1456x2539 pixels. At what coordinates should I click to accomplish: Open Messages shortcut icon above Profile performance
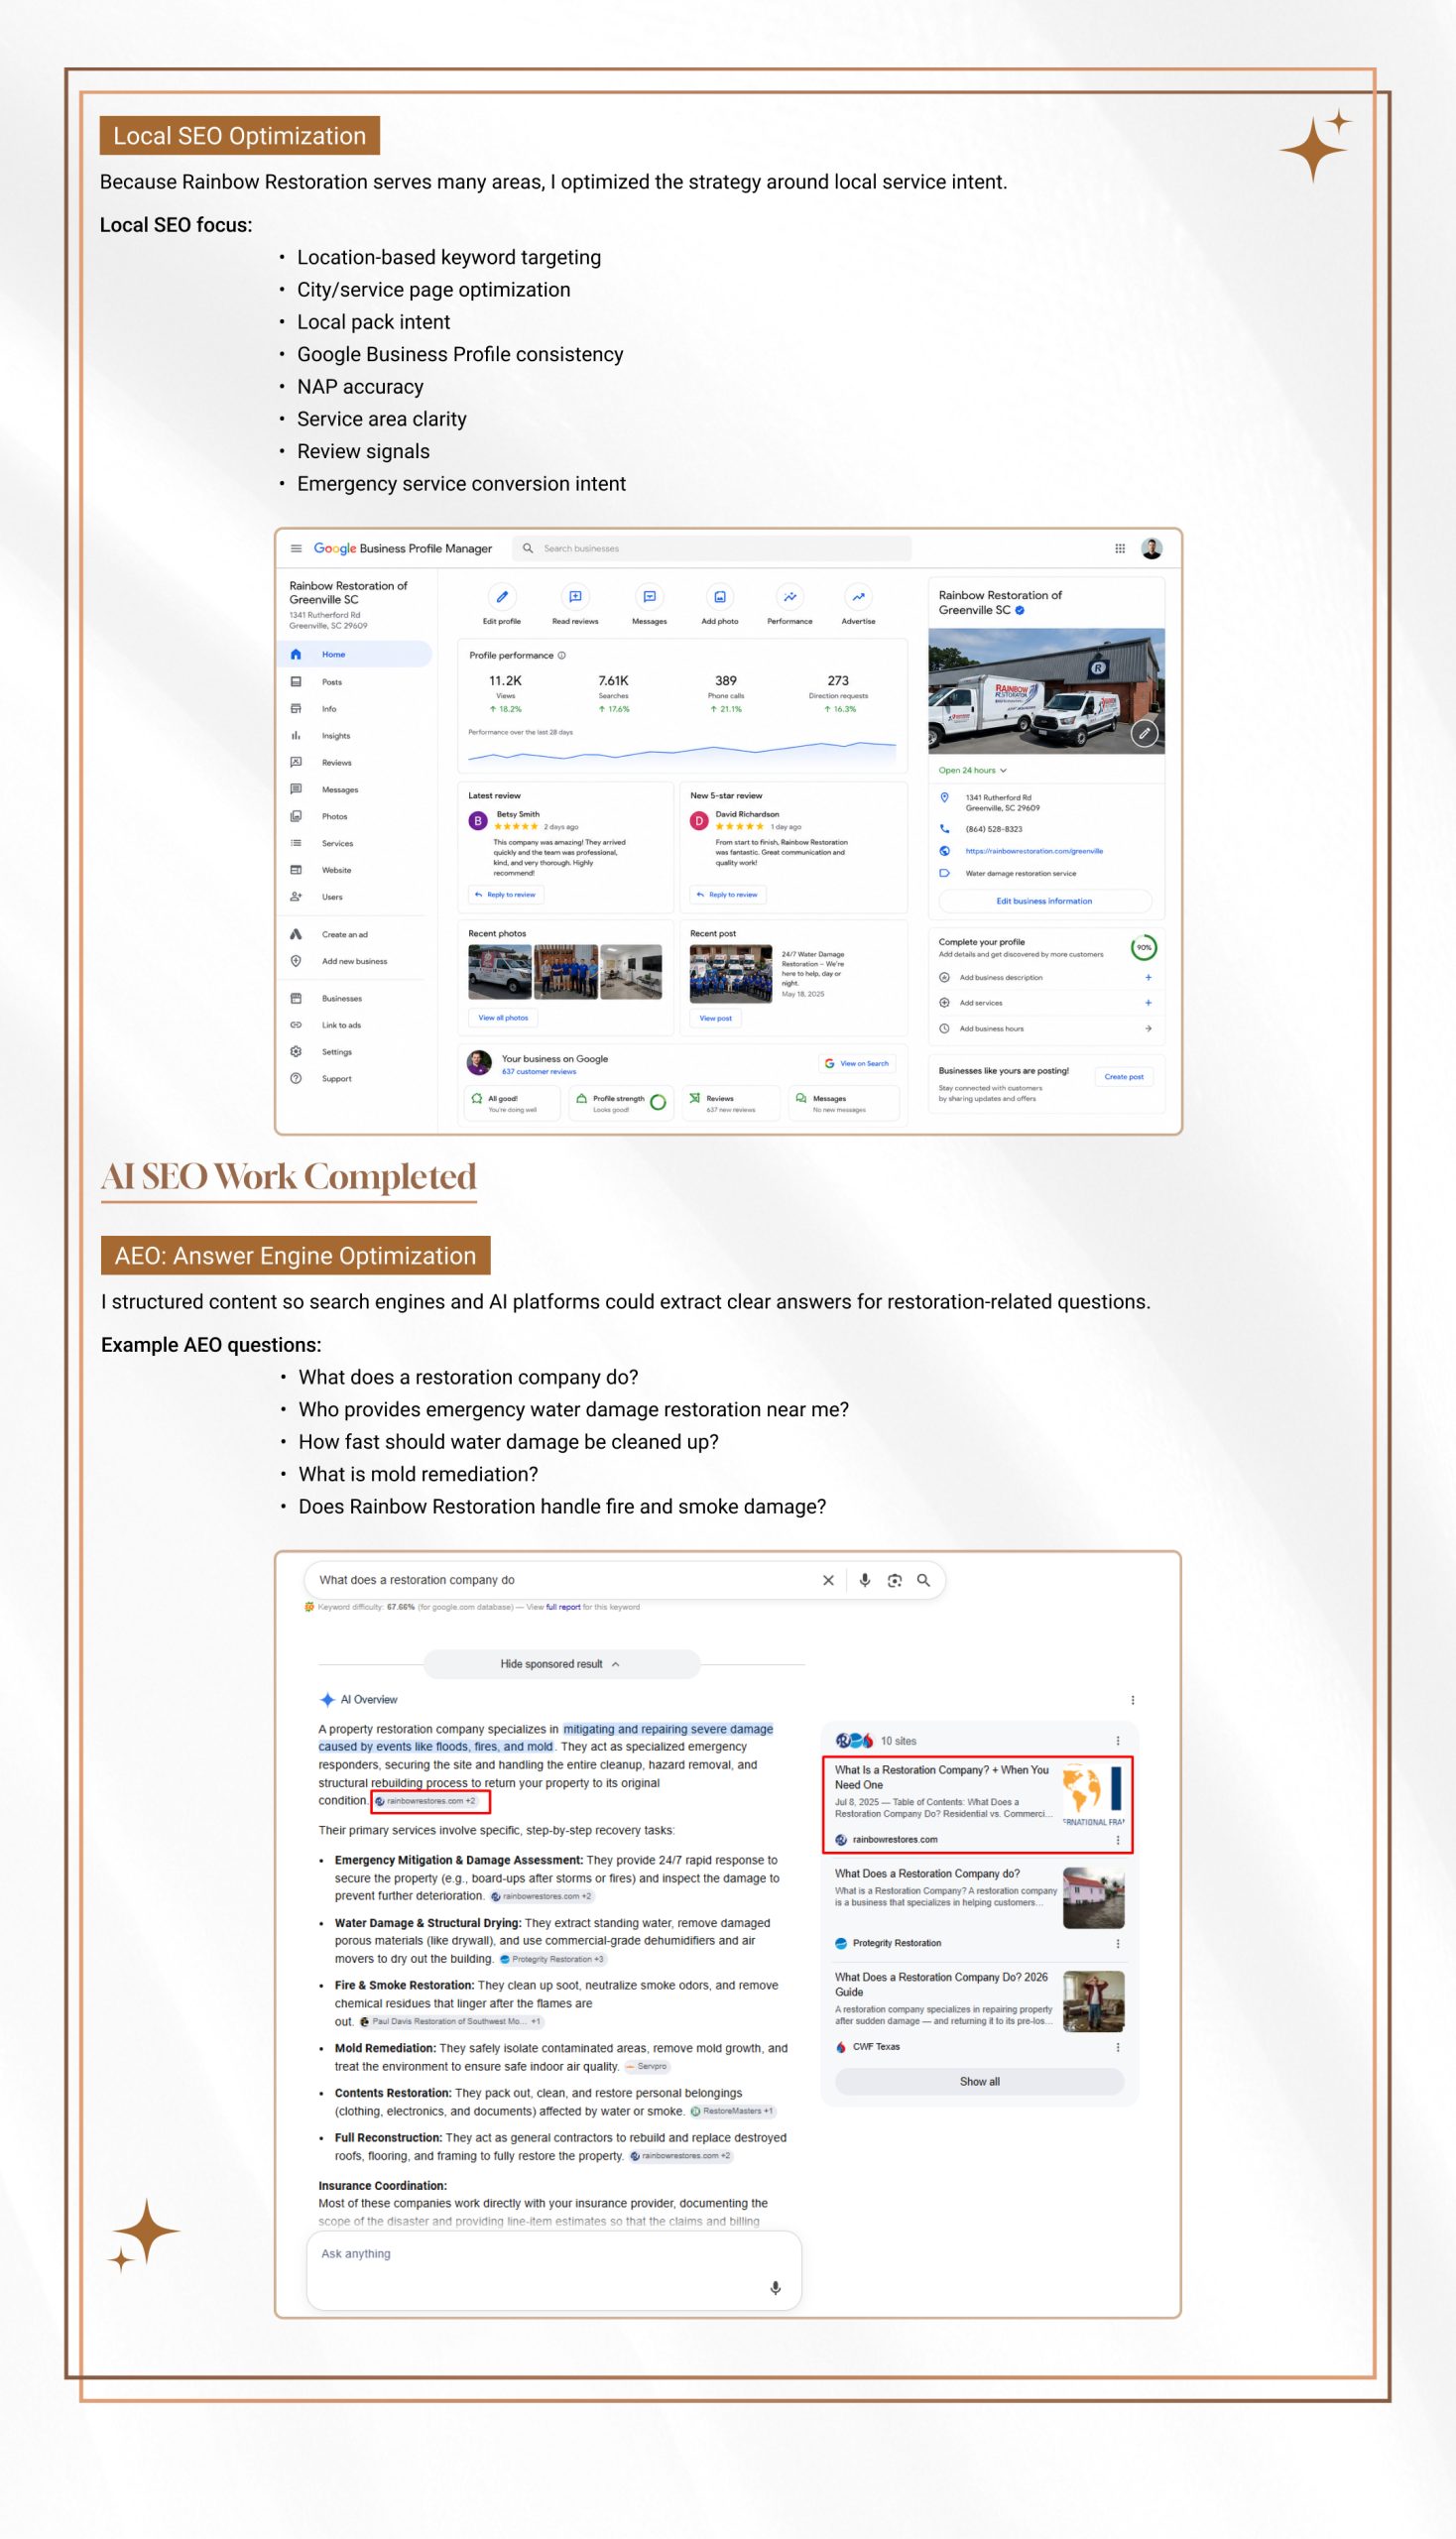coord(649,597)
